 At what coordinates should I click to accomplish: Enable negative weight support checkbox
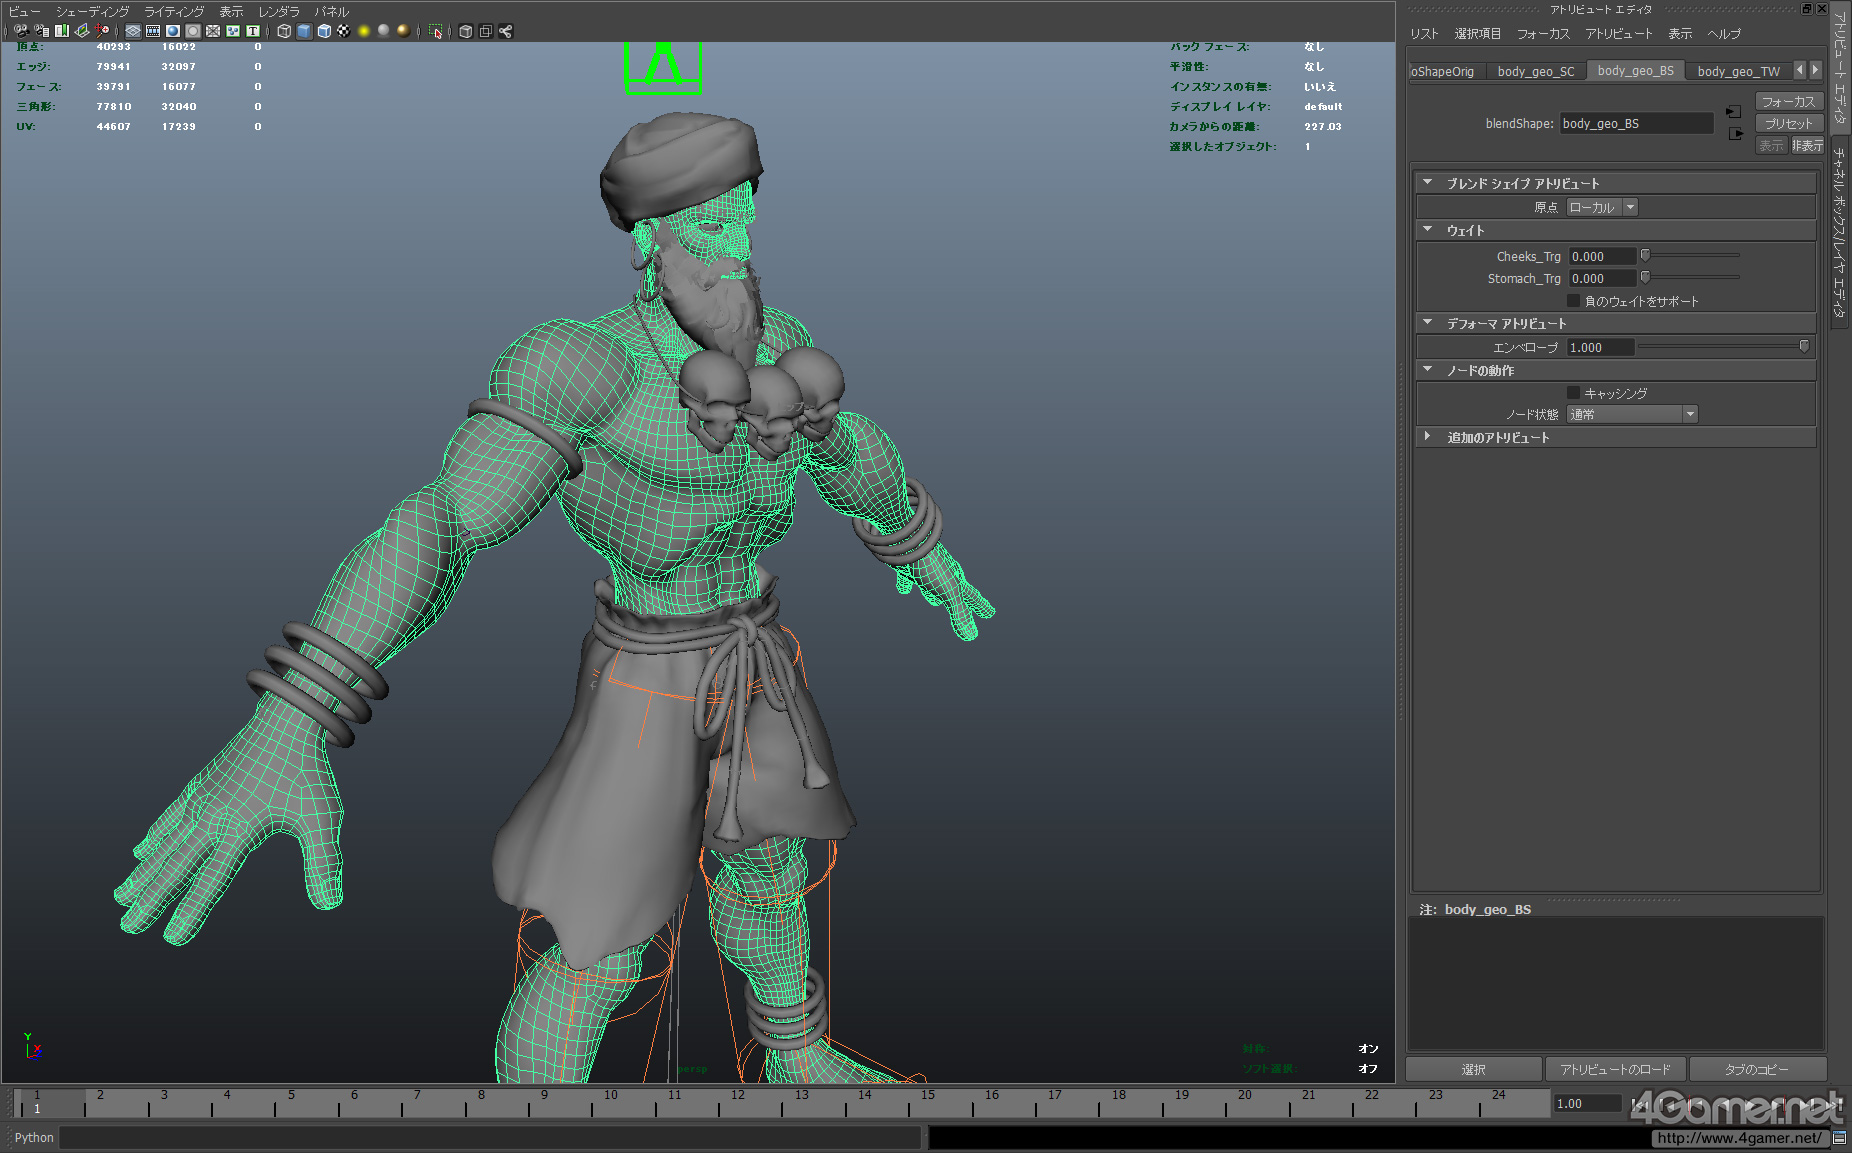[x=1573, y=301]
